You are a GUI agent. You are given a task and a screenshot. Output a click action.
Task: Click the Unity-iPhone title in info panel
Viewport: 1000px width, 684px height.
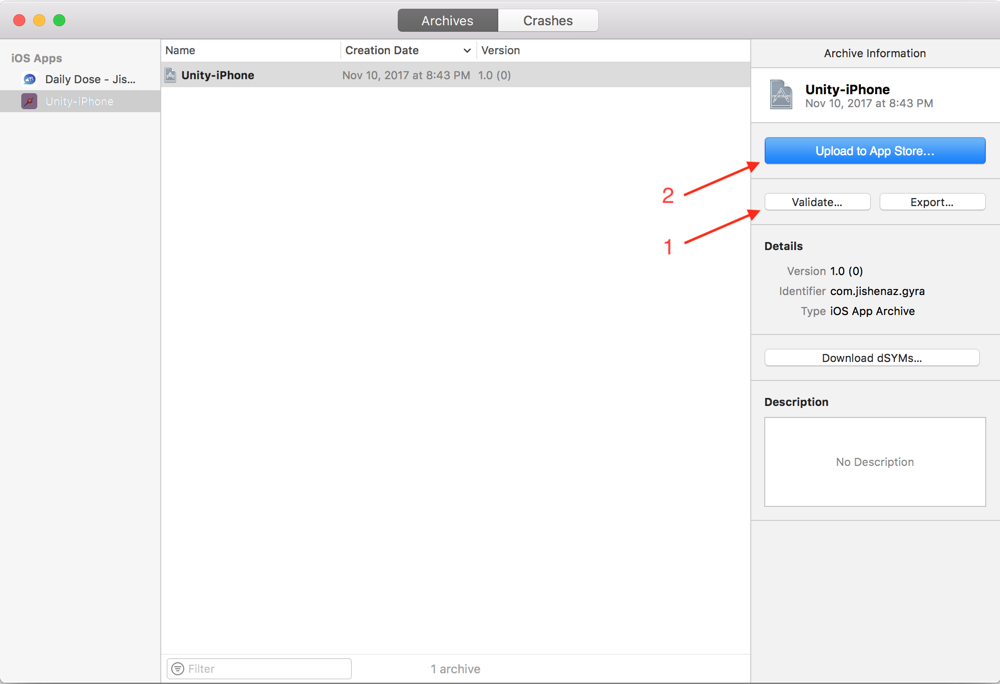coord(847,89)
